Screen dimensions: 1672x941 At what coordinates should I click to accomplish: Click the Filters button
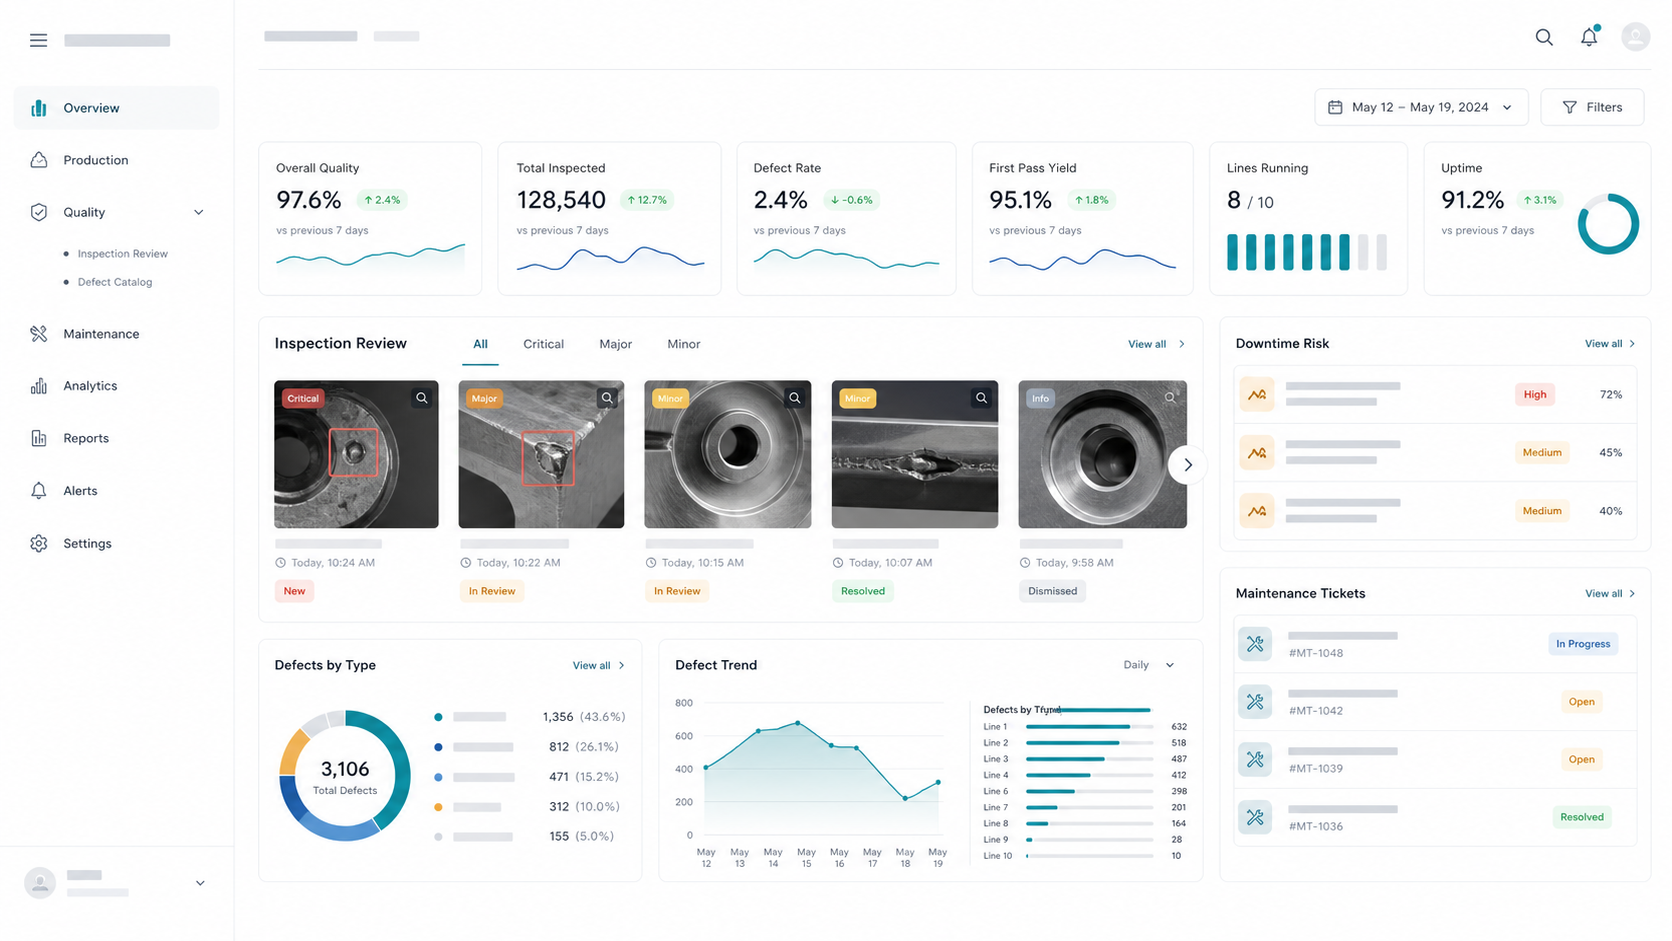pyautogui.click(x=1592, y=107)
